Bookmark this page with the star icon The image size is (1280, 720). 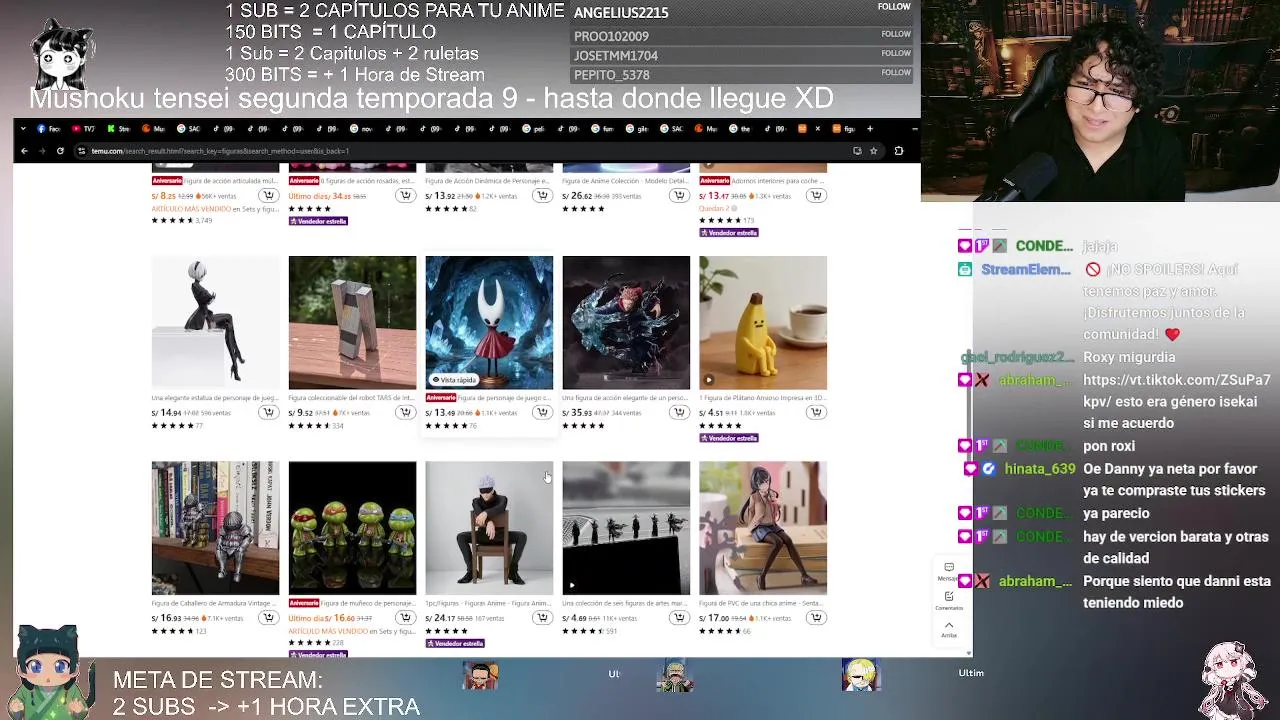pyautogui.click(x=873, y=151)
